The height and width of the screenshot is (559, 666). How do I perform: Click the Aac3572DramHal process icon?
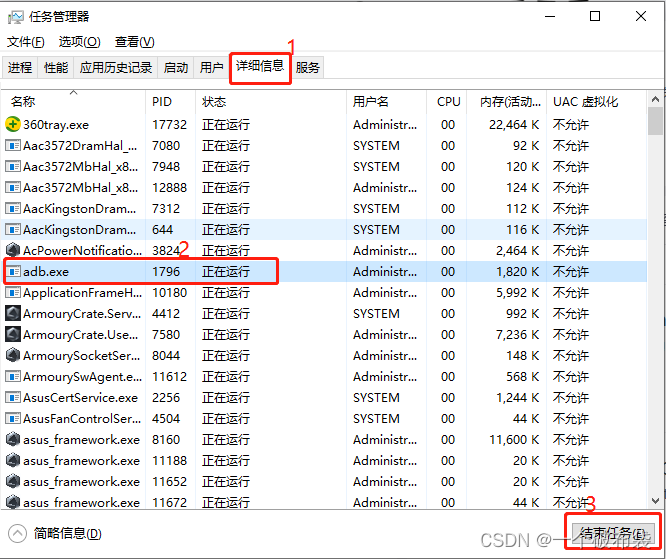click(13, 146)
